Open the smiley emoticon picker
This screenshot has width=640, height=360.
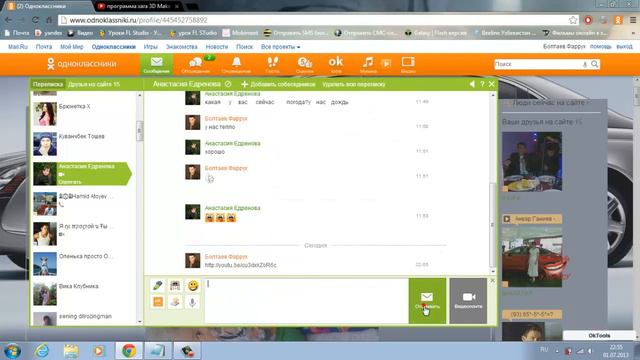(193, 285)
